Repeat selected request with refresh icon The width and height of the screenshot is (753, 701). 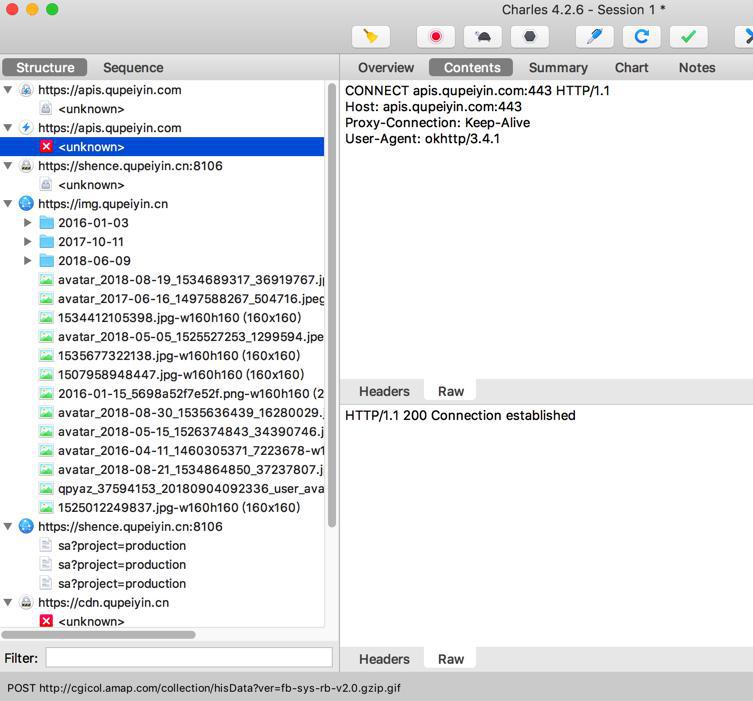[642, 36]
